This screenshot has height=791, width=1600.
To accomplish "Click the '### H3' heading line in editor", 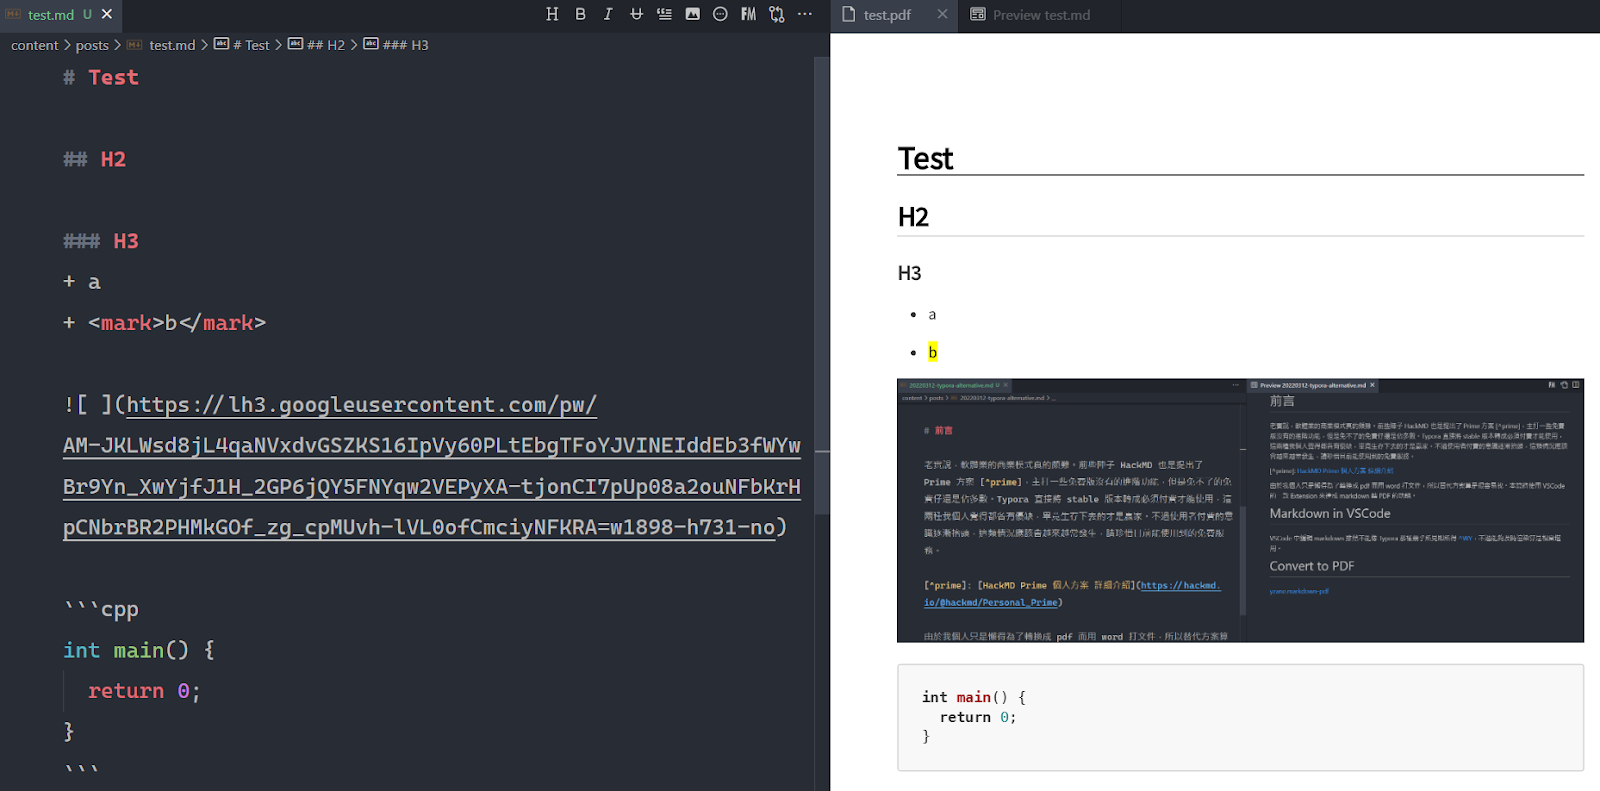I will coord(101,242).
